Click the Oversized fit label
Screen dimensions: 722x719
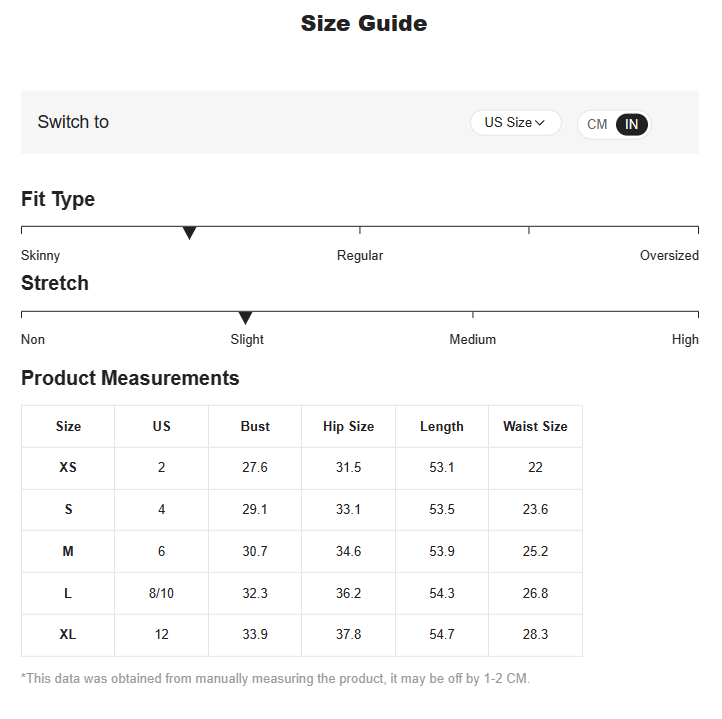[669, 255]
